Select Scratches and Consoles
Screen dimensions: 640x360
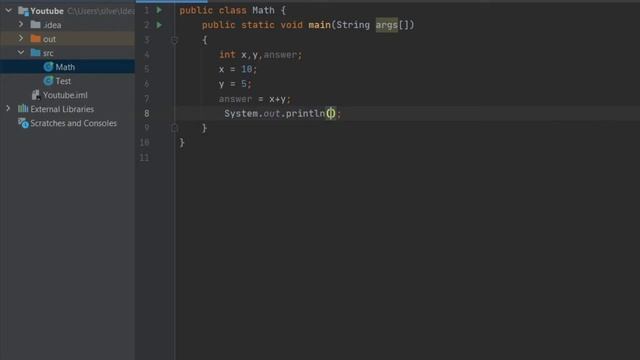tap(73, 123)
